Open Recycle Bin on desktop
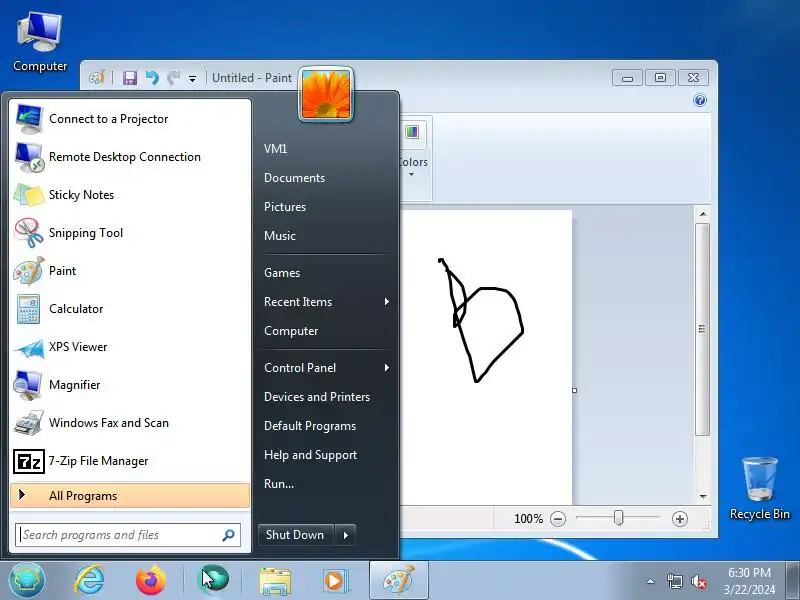Viewport: 800px width, 600px height. [x=760, y=488]
